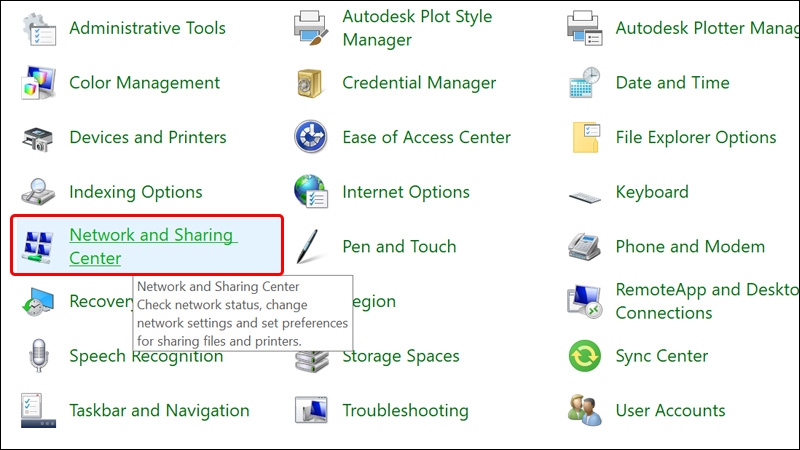This screenshot has height=450, width=800.
Task: Click the File Explorer Options text
Action: coord(696,137)
